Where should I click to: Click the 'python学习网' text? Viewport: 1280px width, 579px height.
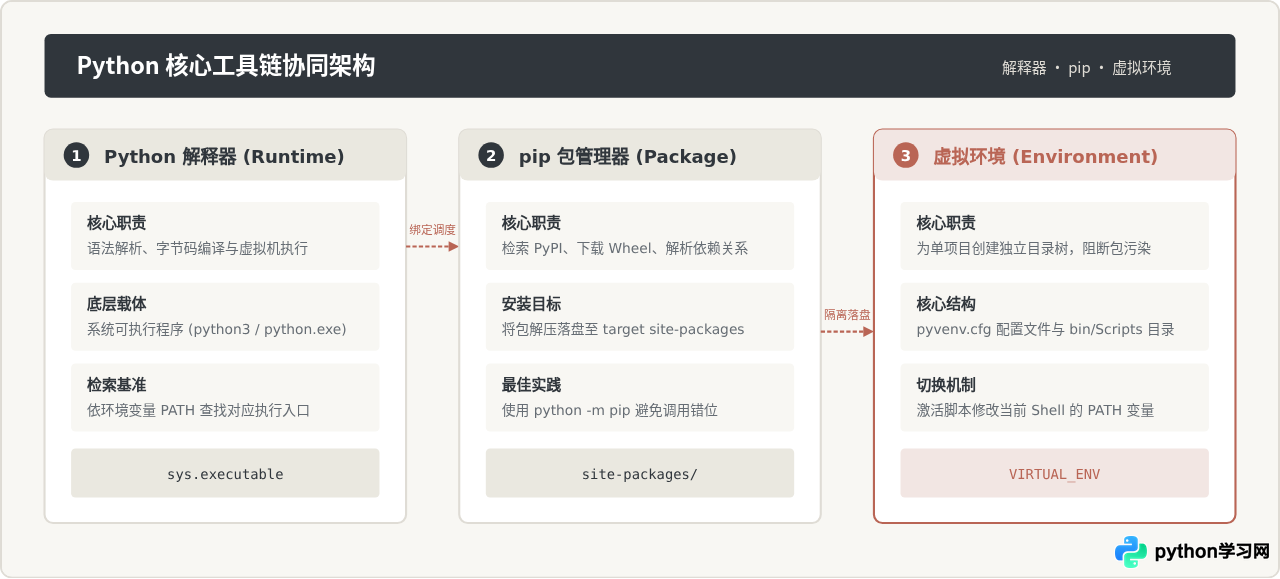[1212, 552]
